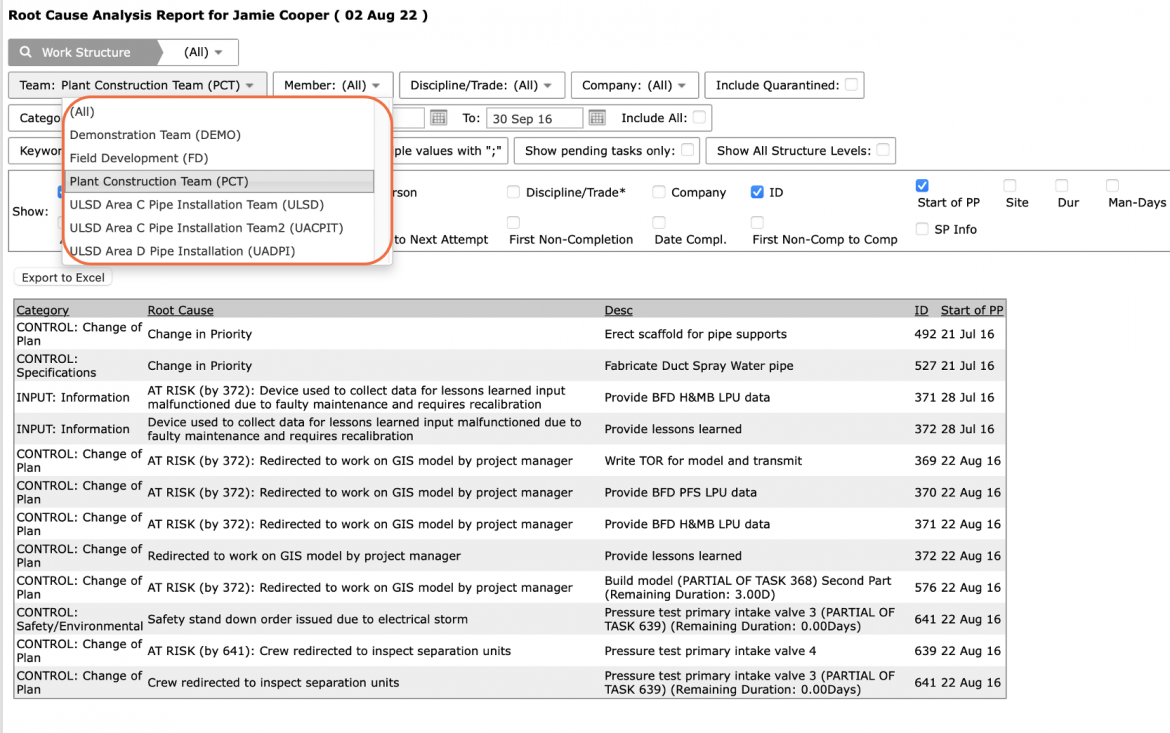Open the Member: (All) dropdown
The image size is (1170, 733).
(332, 85)
